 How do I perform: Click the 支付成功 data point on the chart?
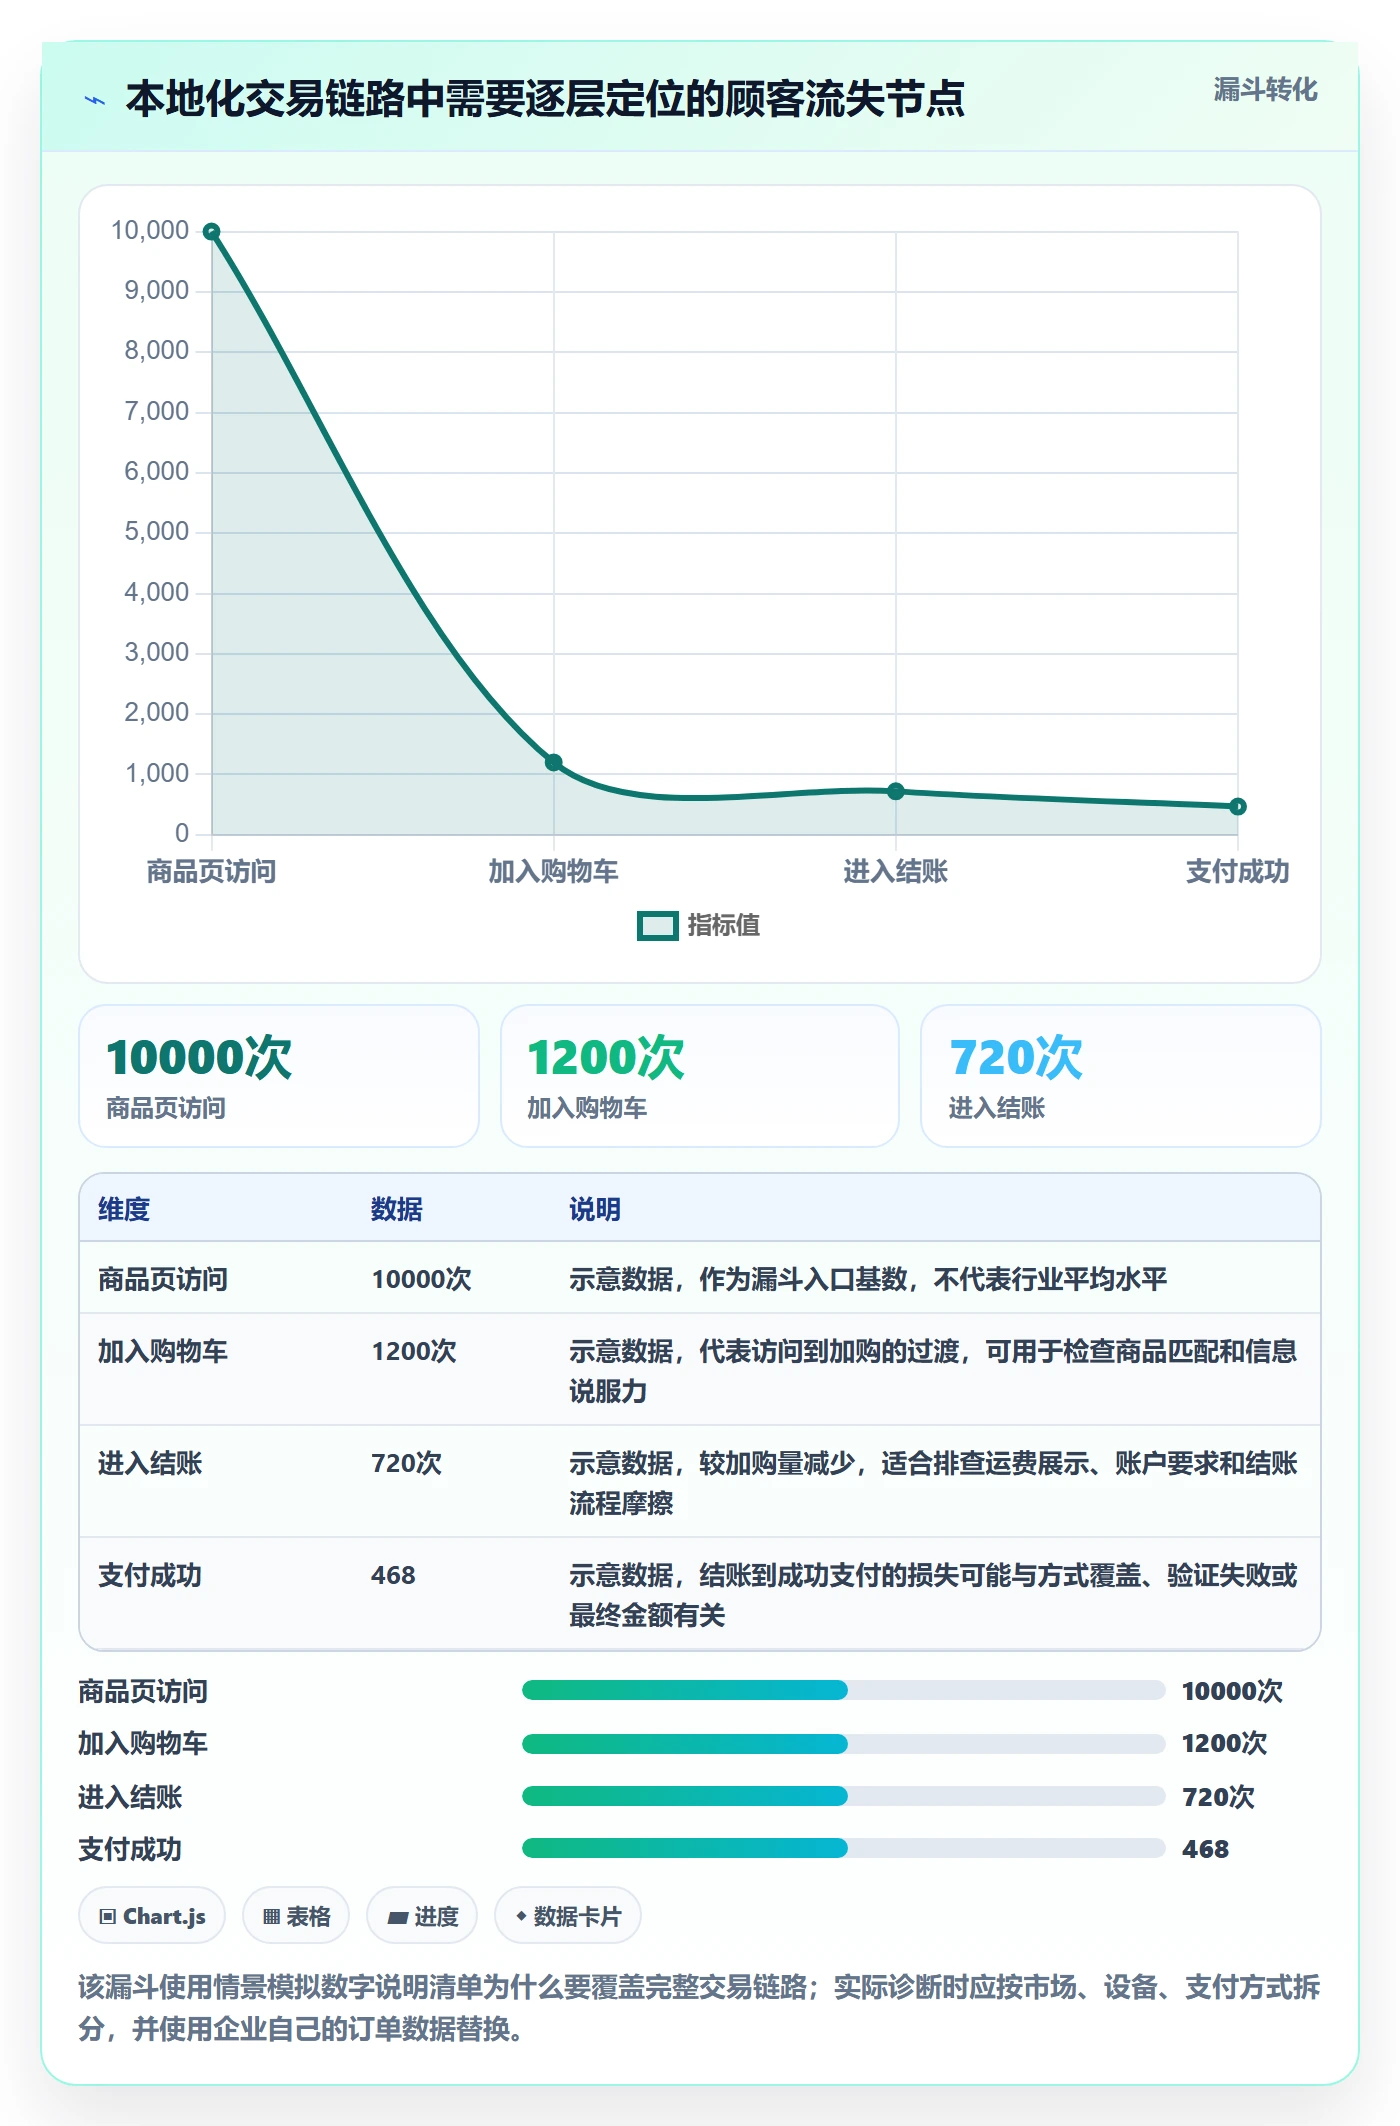point(1238,806)
